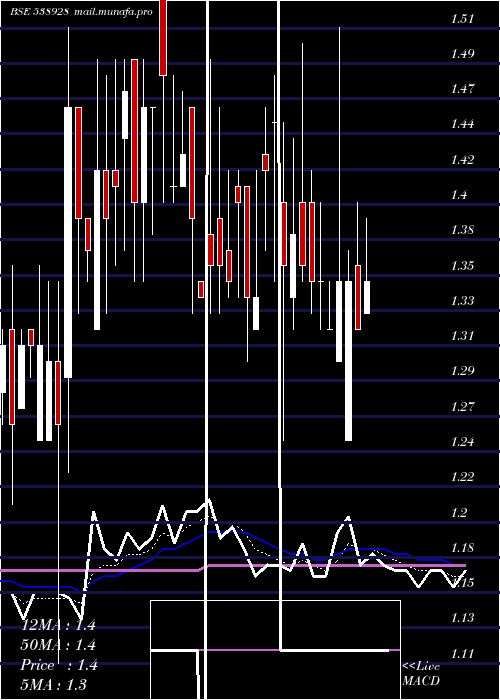Screen dimensions: 500x700
Task: Click the 1.4 price axis label
Action: coord(459,195)
